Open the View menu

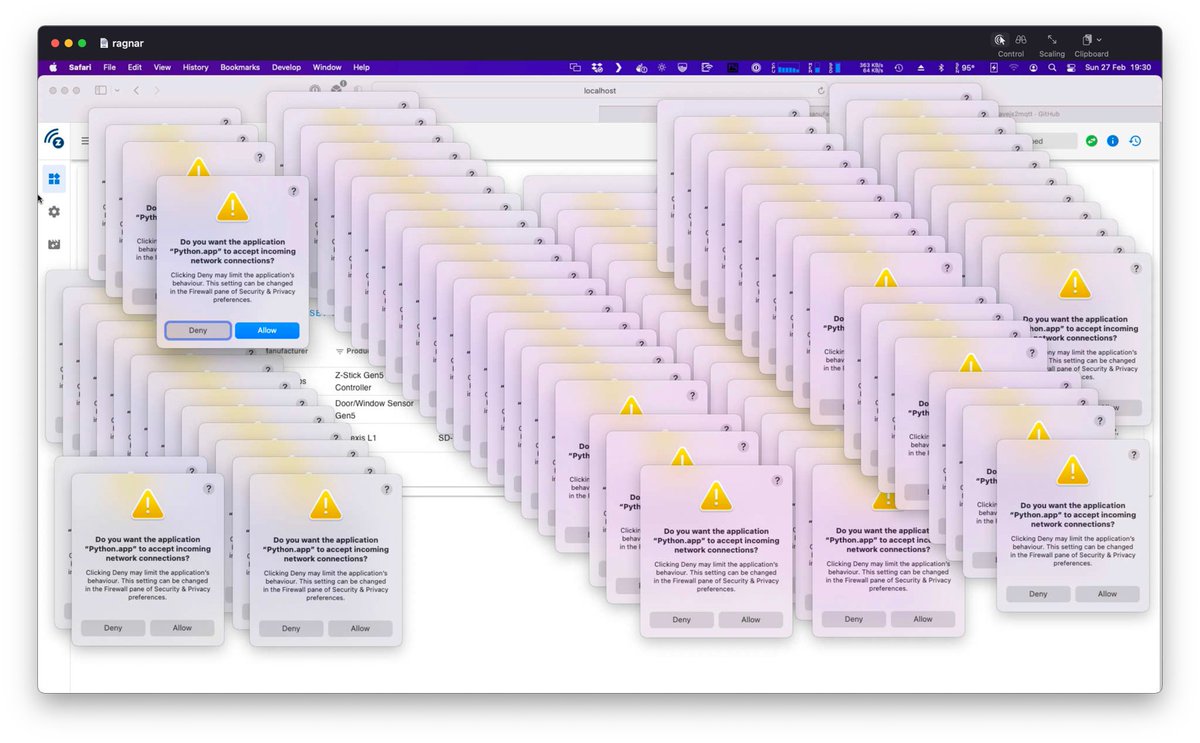(x=162, y=67)
